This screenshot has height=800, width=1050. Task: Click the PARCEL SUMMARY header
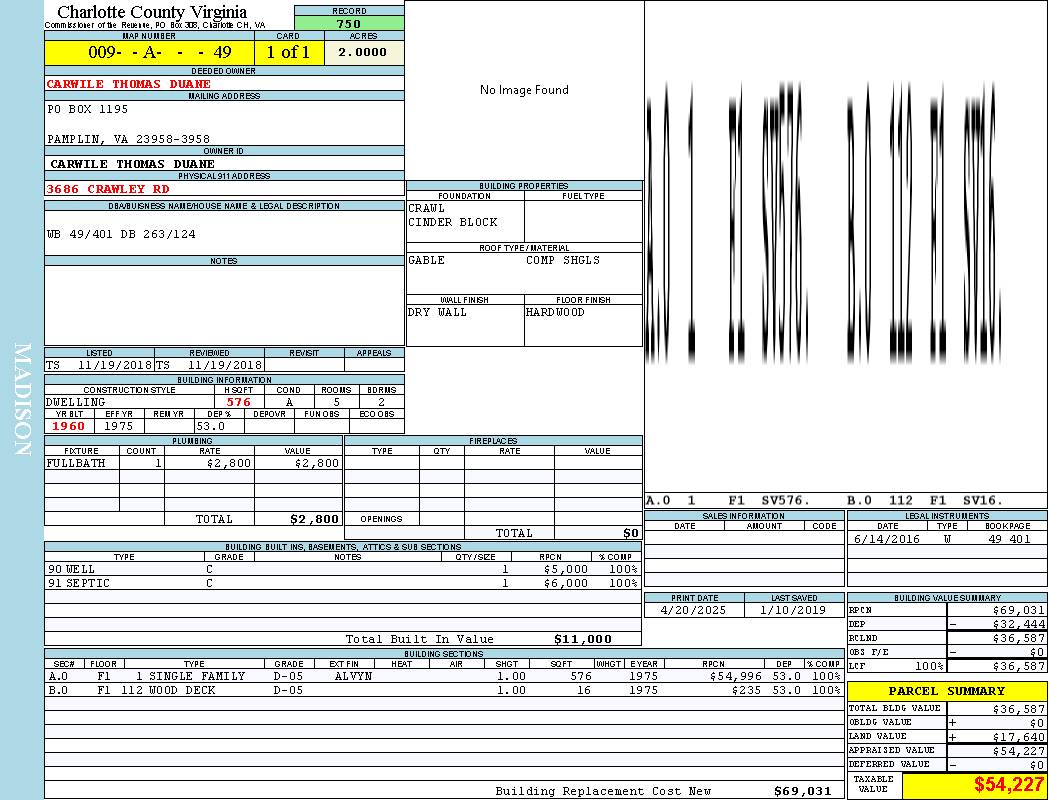[946, 691]
